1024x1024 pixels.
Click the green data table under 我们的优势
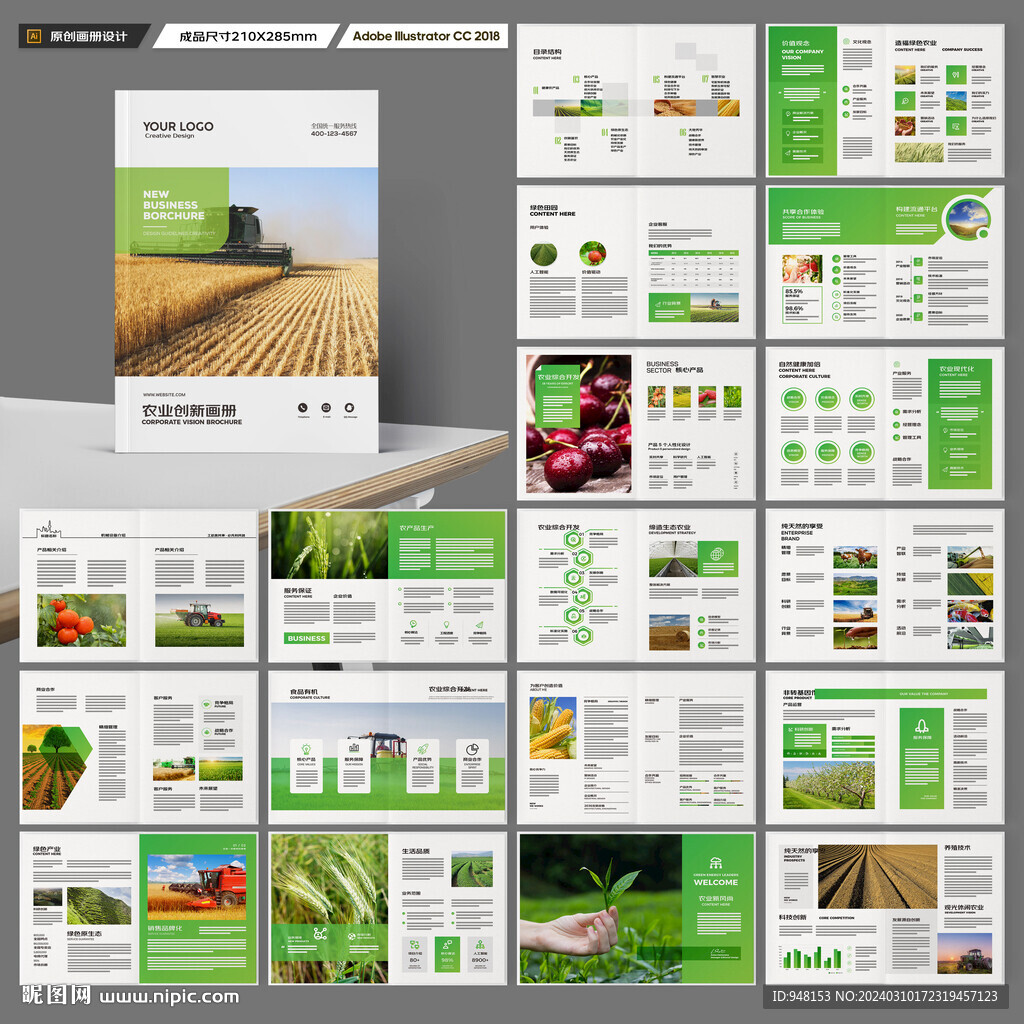pos(694,269)
